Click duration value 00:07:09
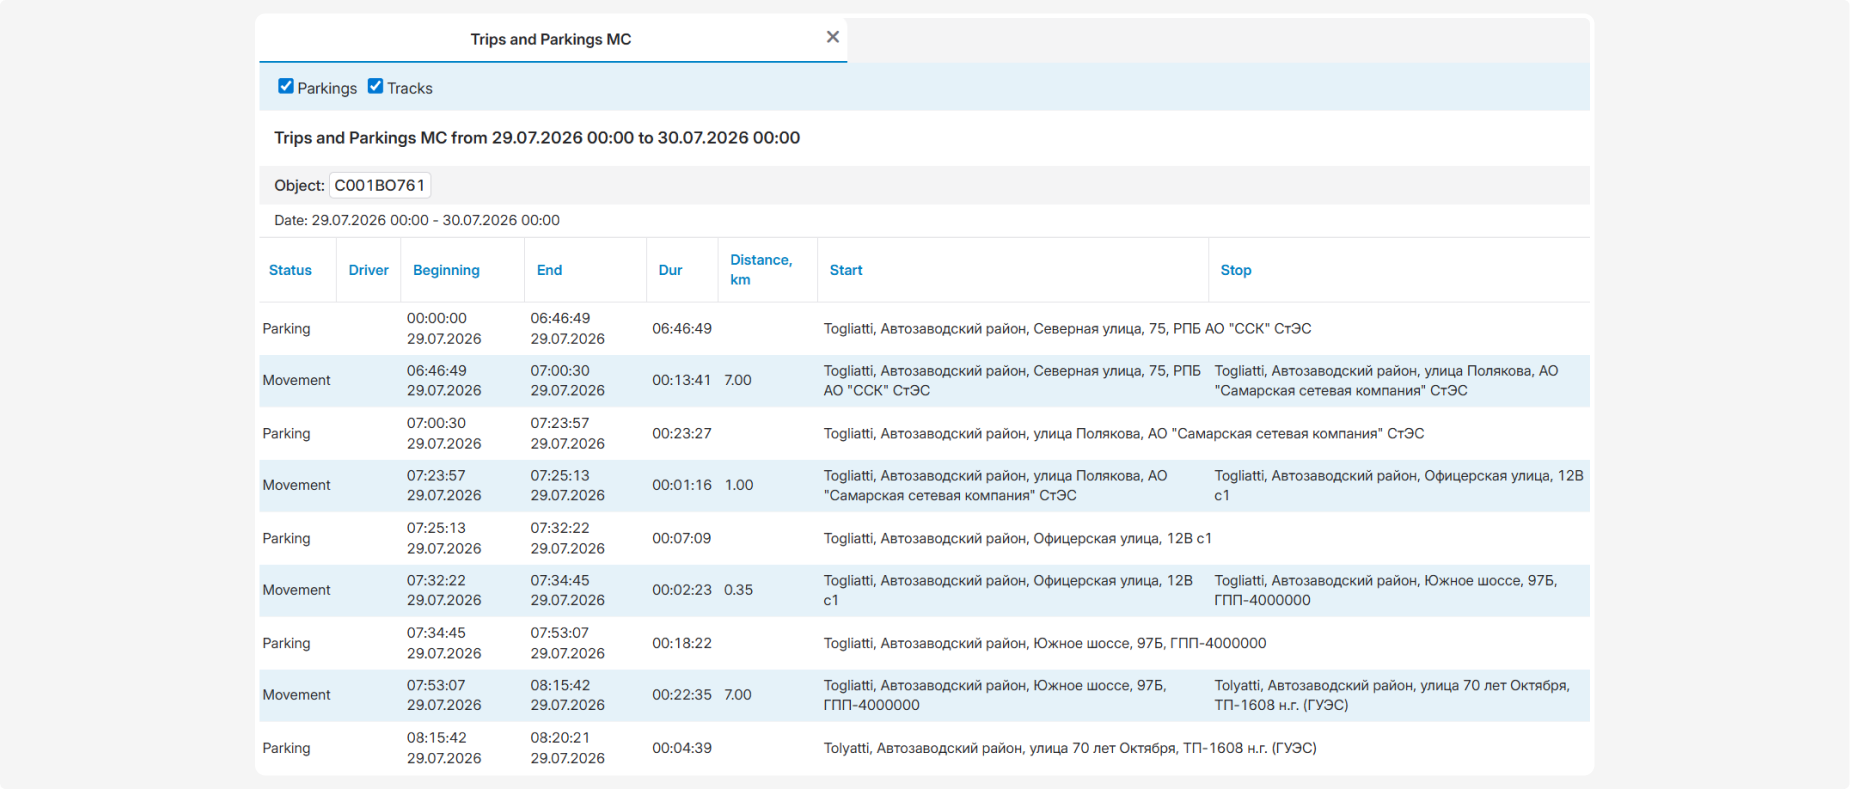1850x789 pixels. (x=682, y=539)
